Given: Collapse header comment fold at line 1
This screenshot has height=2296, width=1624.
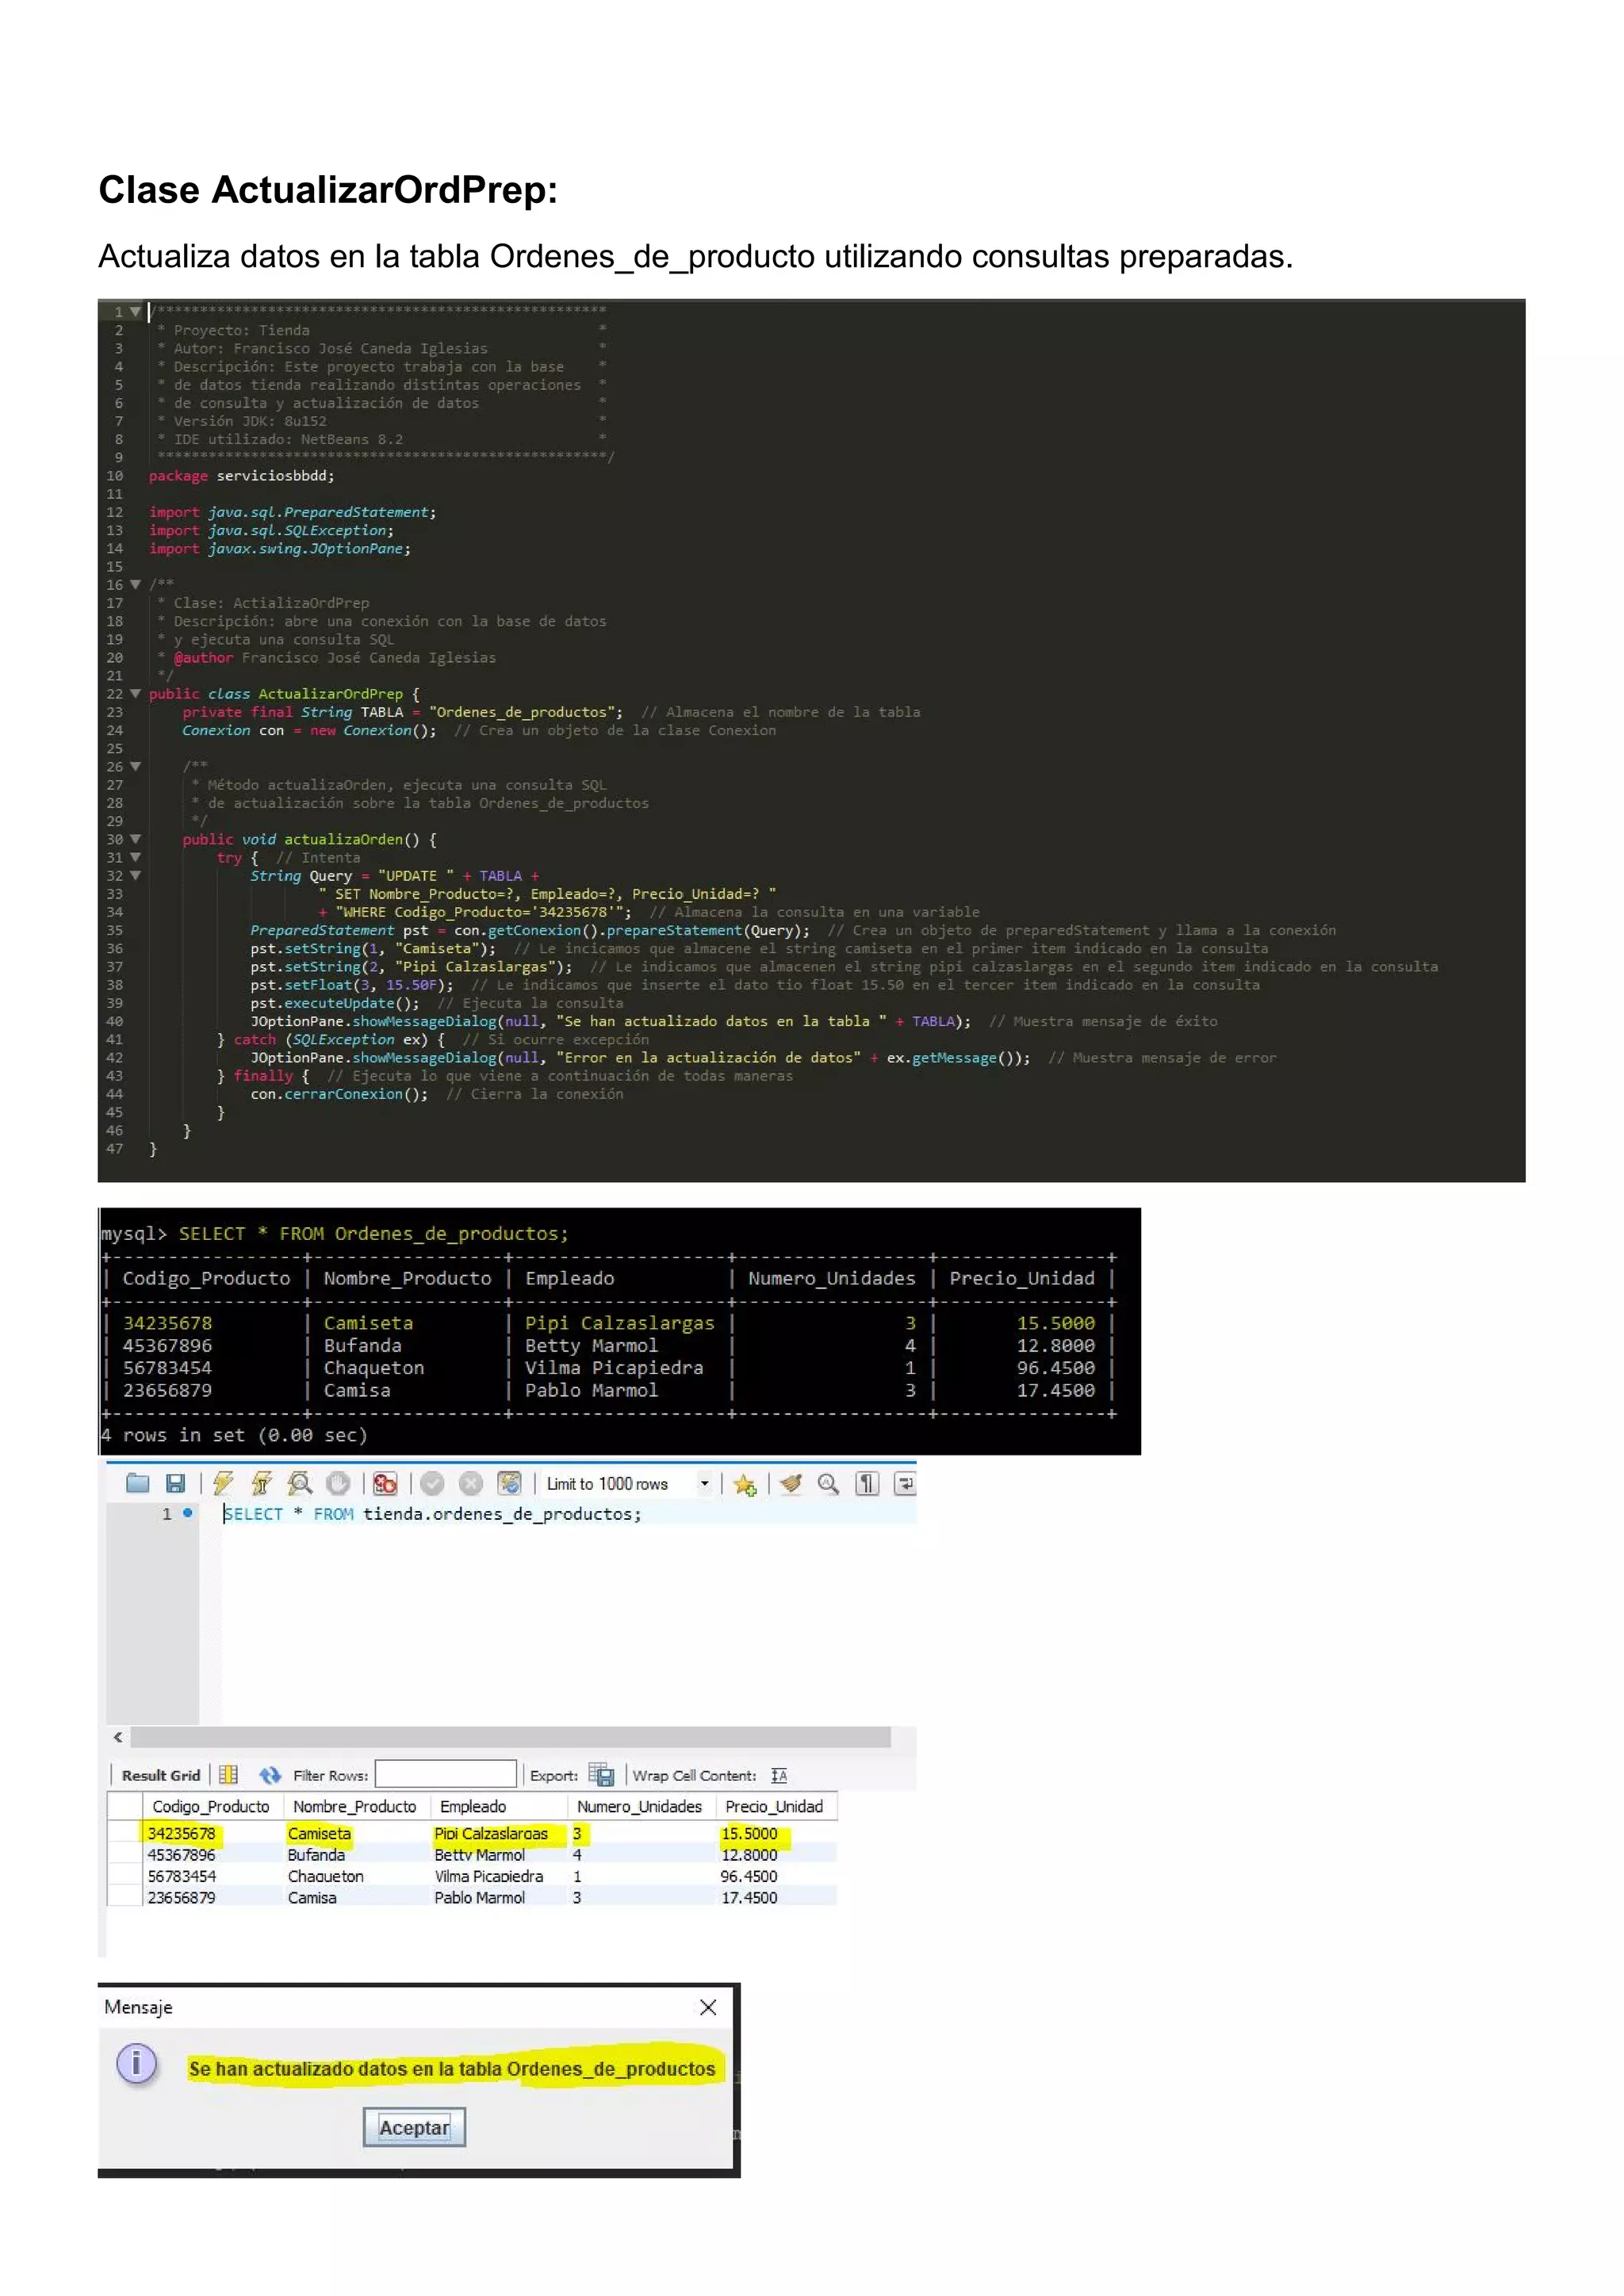Looking at the screenshot, I should (135, 312).
